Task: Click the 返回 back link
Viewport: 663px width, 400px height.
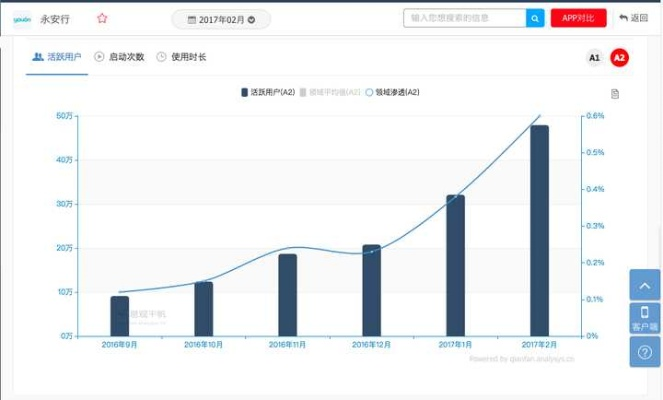Action: coord(633,18)
